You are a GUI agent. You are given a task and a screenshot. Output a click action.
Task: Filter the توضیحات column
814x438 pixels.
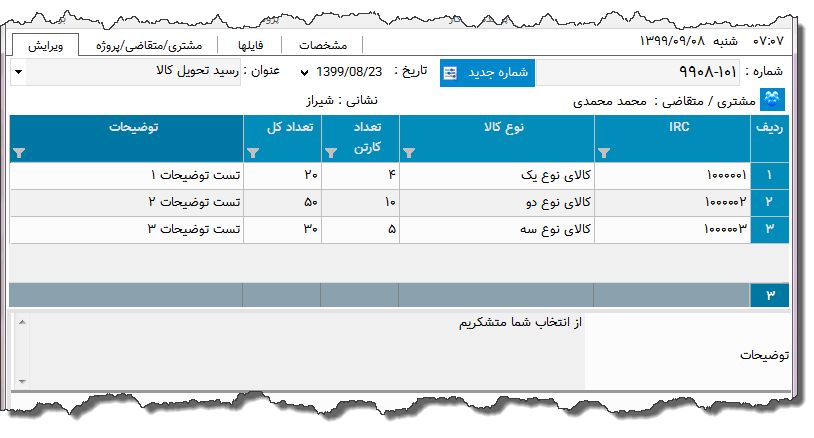click(x=19, y=153)
